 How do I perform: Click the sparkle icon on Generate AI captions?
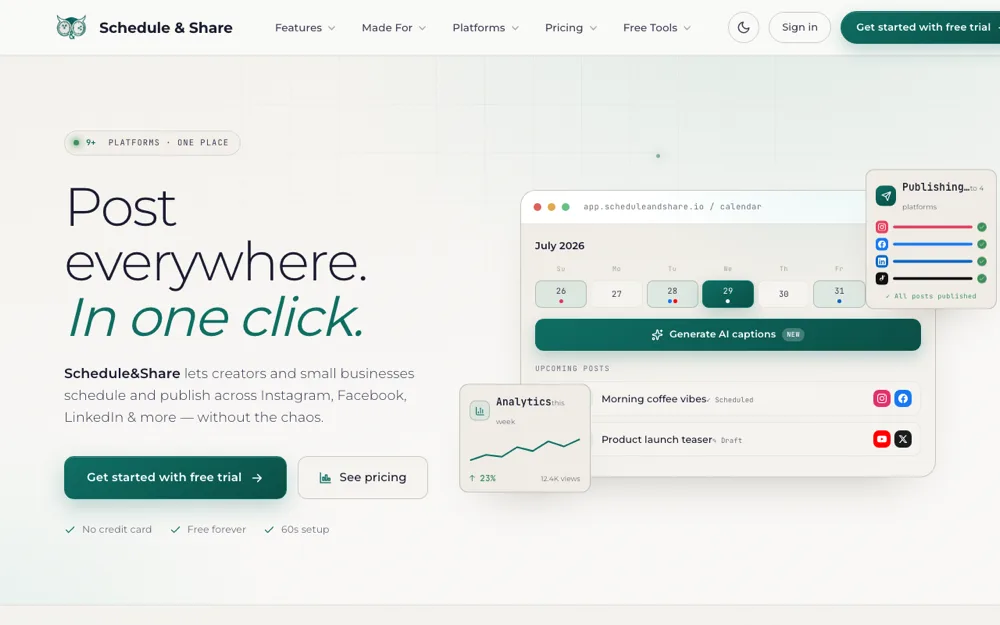point(657,335)
